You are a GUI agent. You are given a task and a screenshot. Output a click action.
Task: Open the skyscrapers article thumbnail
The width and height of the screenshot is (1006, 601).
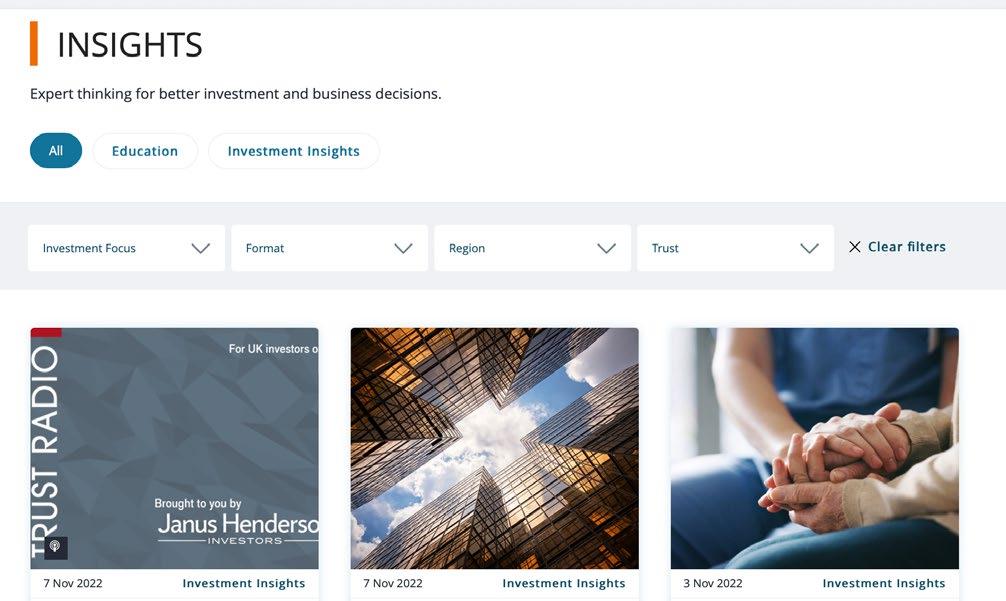[x=495, y=448]
